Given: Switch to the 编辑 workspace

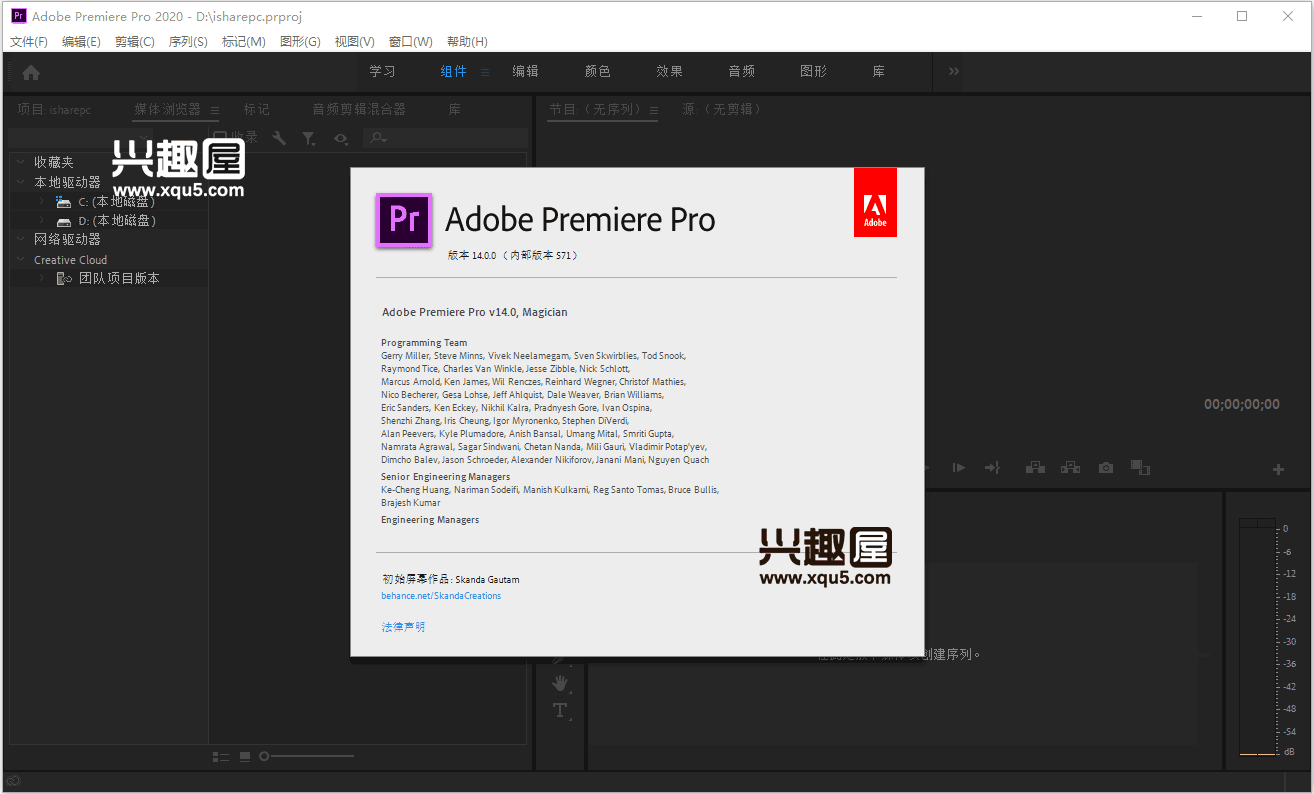Looking at the screenshot, I should pyautogui.click(x=525, y=72).
